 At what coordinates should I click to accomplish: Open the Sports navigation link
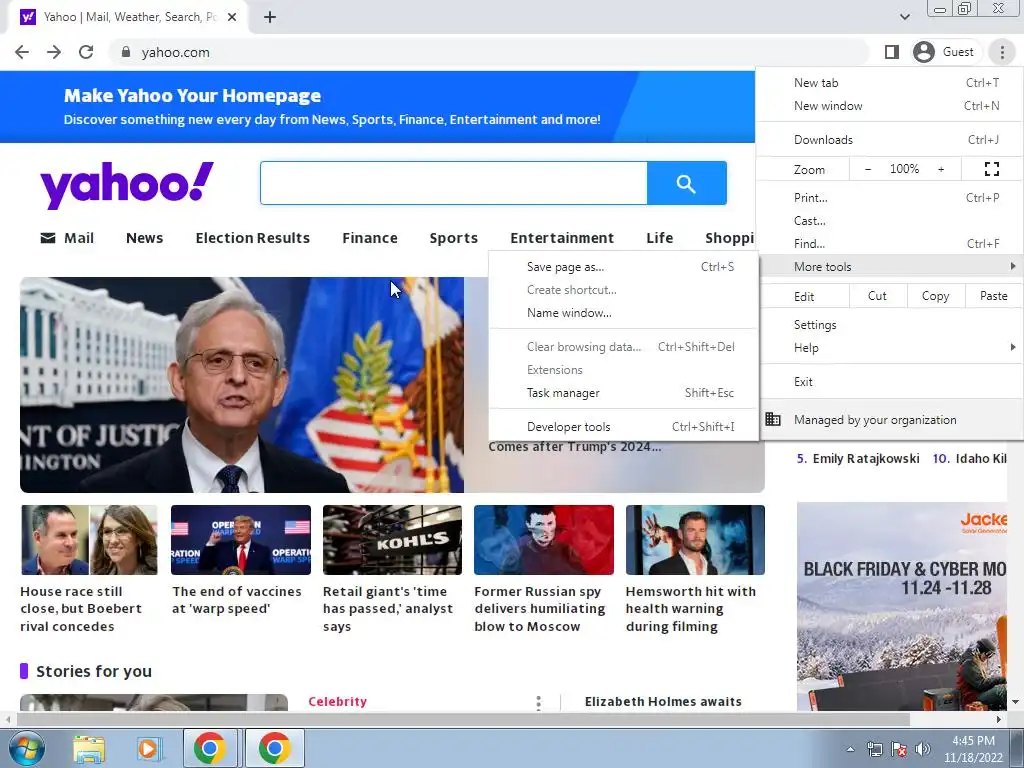tap(454, 238)
